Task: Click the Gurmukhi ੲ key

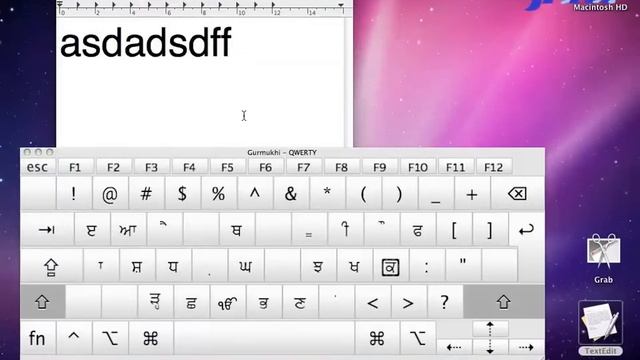Action: [92, 230]
